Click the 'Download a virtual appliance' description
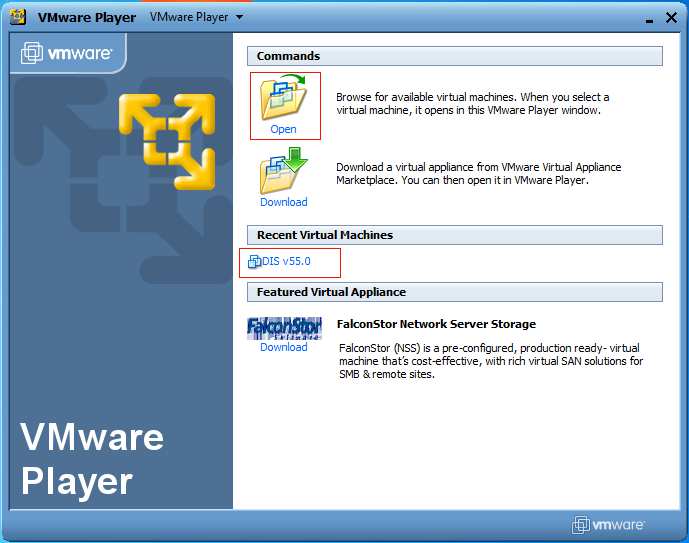689x543 pixels. (479, 174)
